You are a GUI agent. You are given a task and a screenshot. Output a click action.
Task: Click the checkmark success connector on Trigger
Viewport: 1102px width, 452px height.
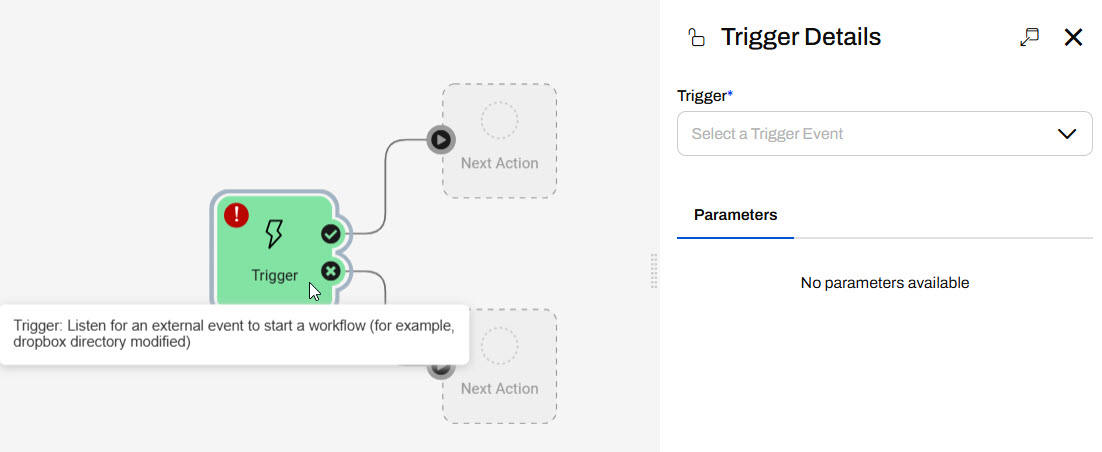331,234
